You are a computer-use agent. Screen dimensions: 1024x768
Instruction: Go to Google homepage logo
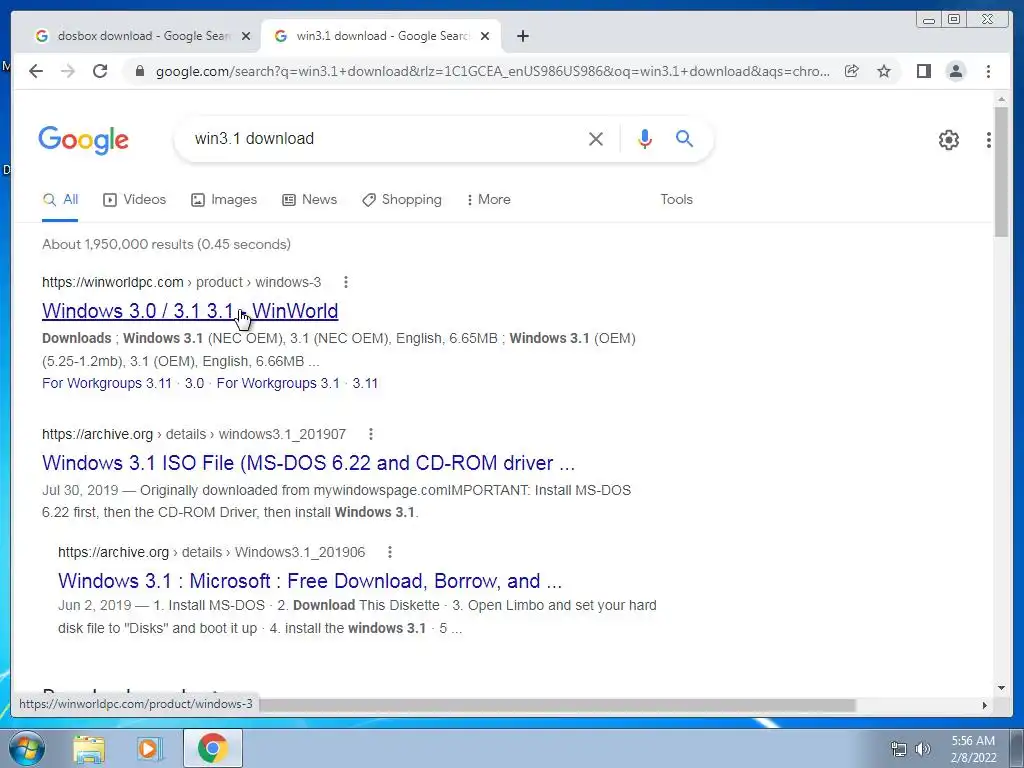pos(84,140)
